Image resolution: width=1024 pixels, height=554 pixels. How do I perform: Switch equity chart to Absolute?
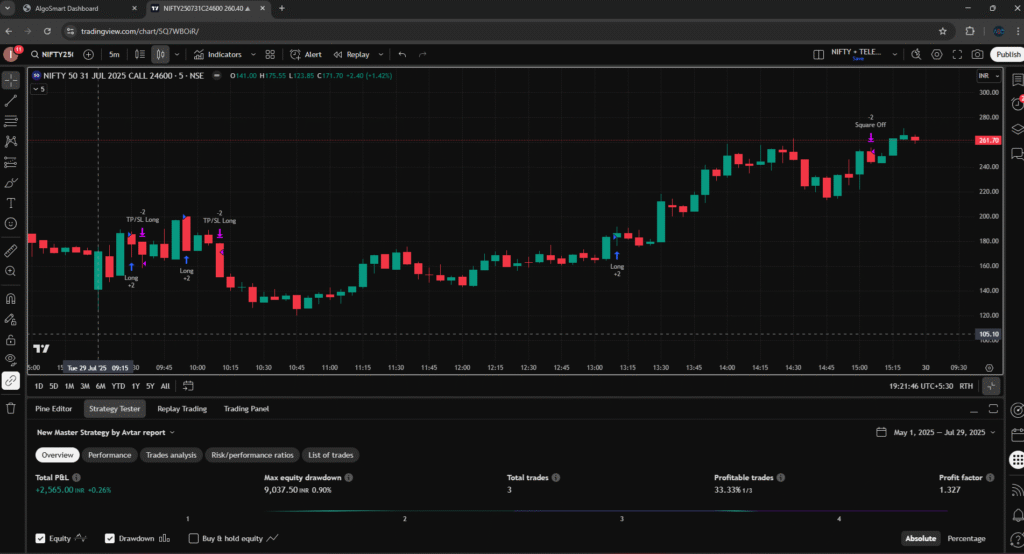920,538
